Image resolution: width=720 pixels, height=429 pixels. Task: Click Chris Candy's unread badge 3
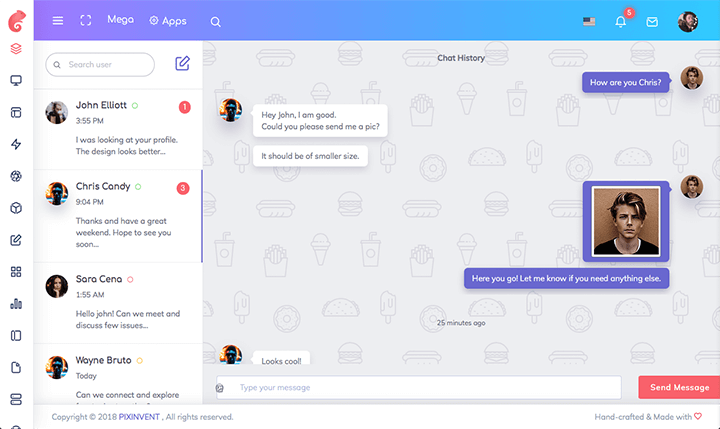[x=183, y=188]
